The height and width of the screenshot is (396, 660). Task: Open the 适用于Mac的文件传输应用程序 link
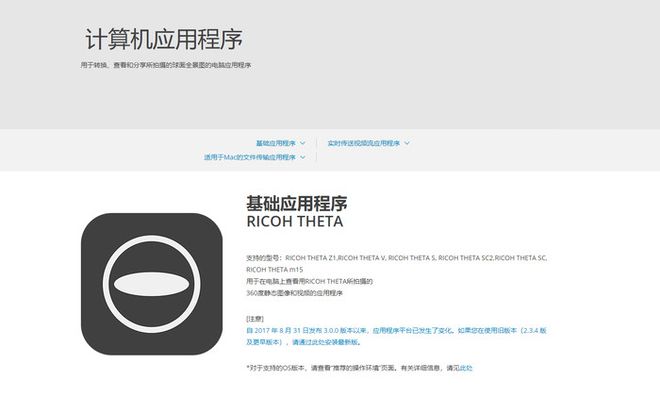point(250,157)
